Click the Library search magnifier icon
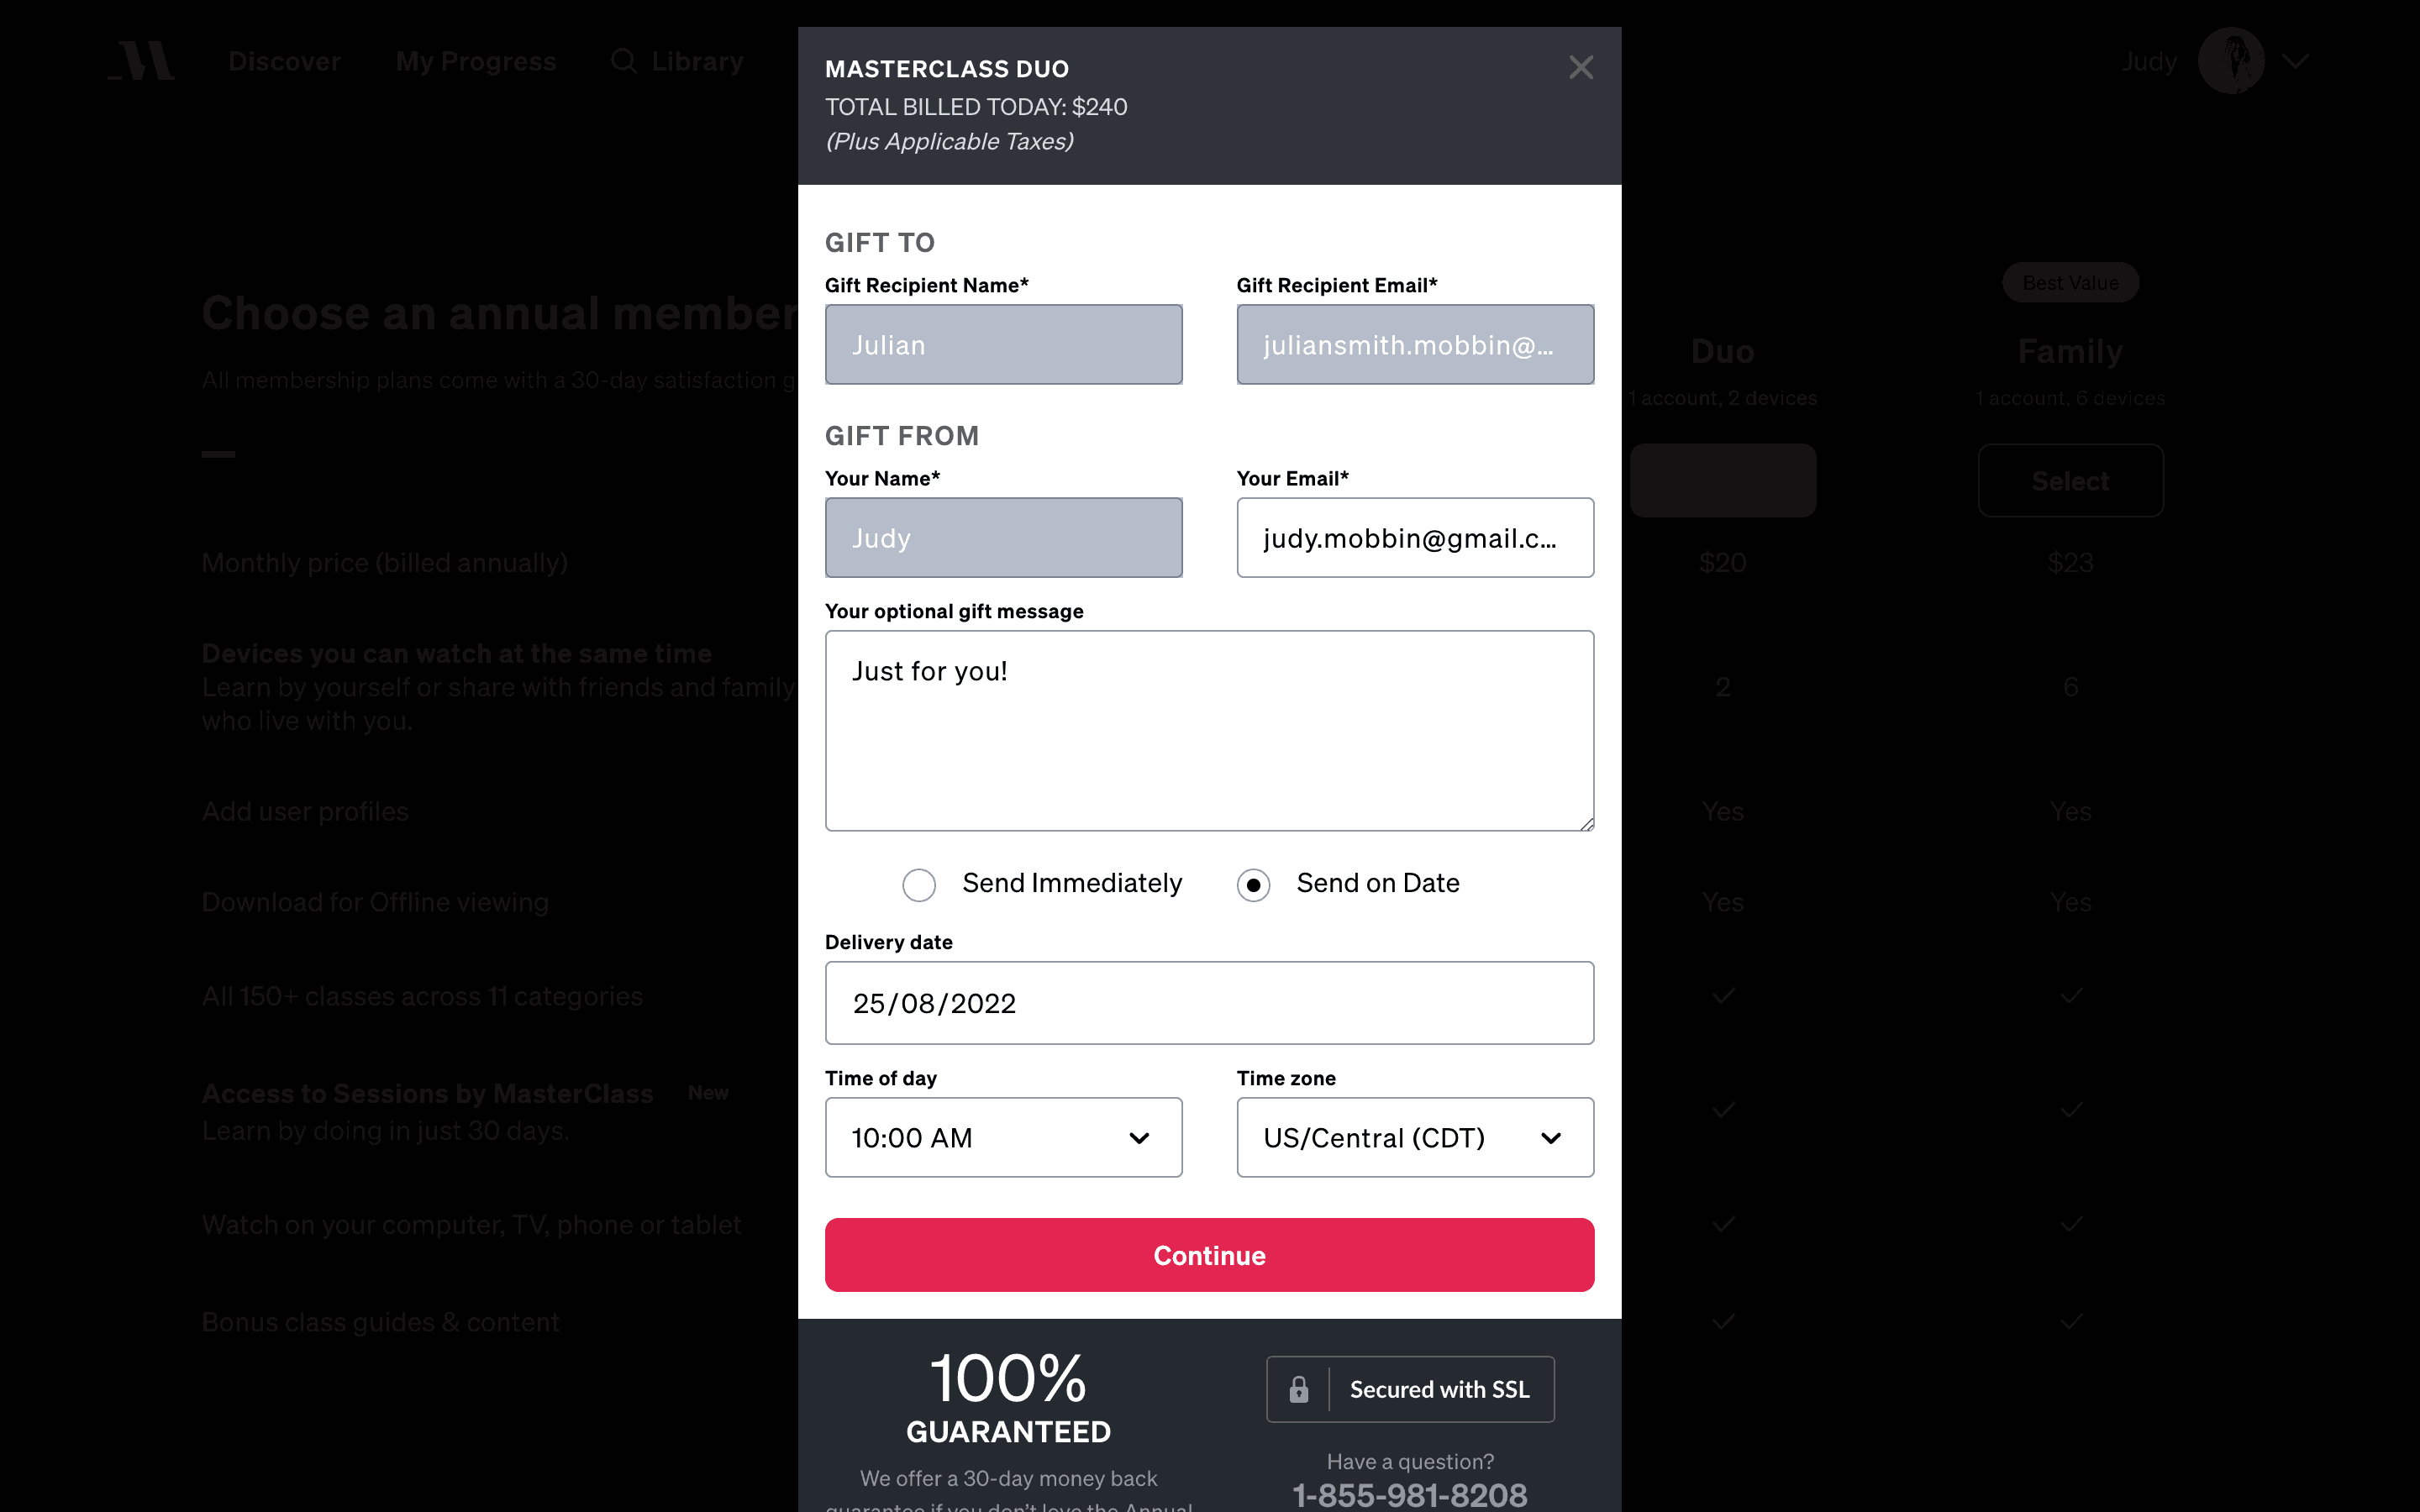2420x1512 pixels. pyautogui.click(x=624, y=61)
